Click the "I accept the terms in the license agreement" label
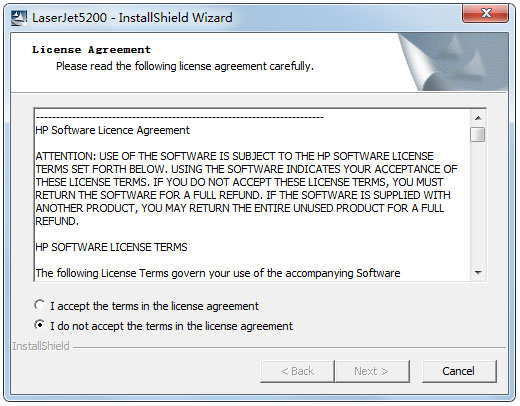 [x=154, y=306]
